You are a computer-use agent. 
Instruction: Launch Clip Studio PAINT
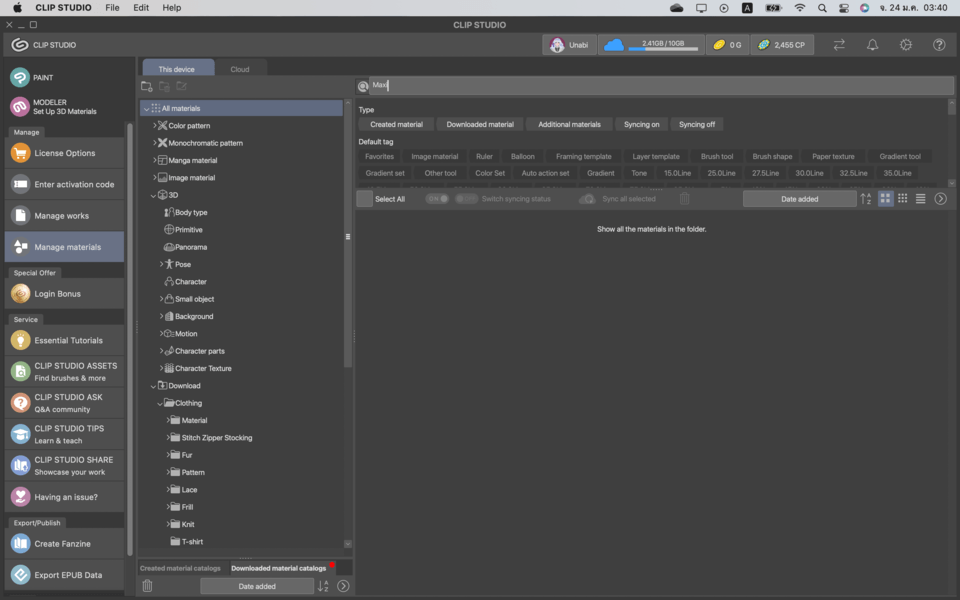[x=64, y=78]
